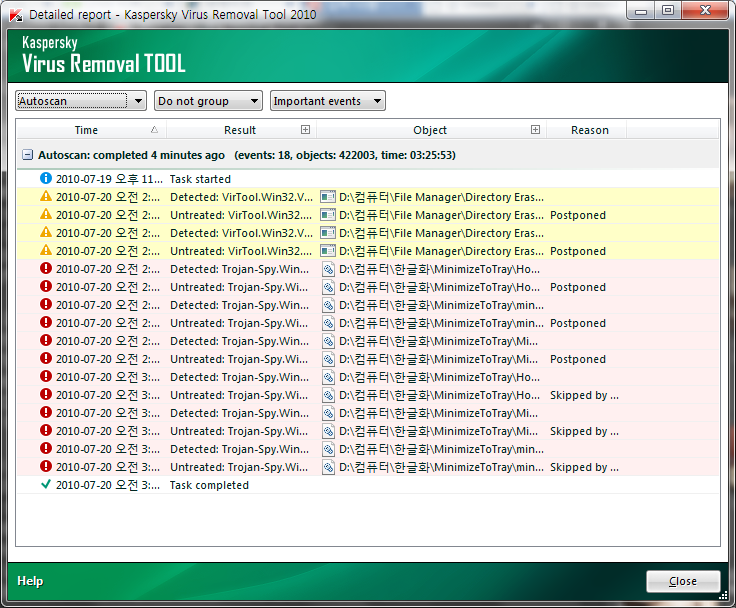Click file icon in Untreated MinimizeToTray\Mi Skipped row
736x608 pixels.
coord(328,431)
